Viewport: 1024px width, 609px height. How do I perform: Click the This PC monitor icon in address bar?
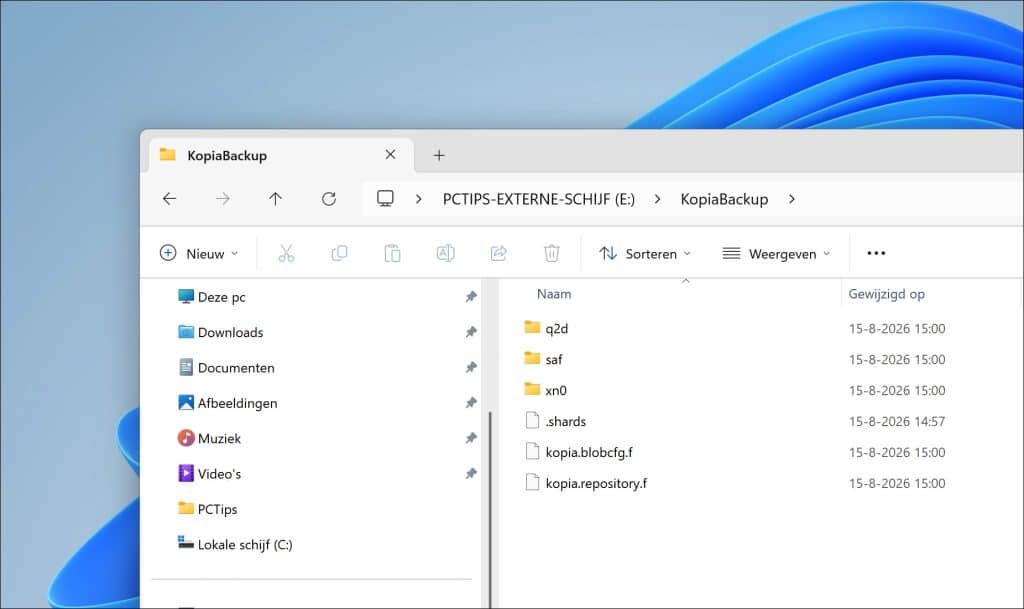(385, 198)
